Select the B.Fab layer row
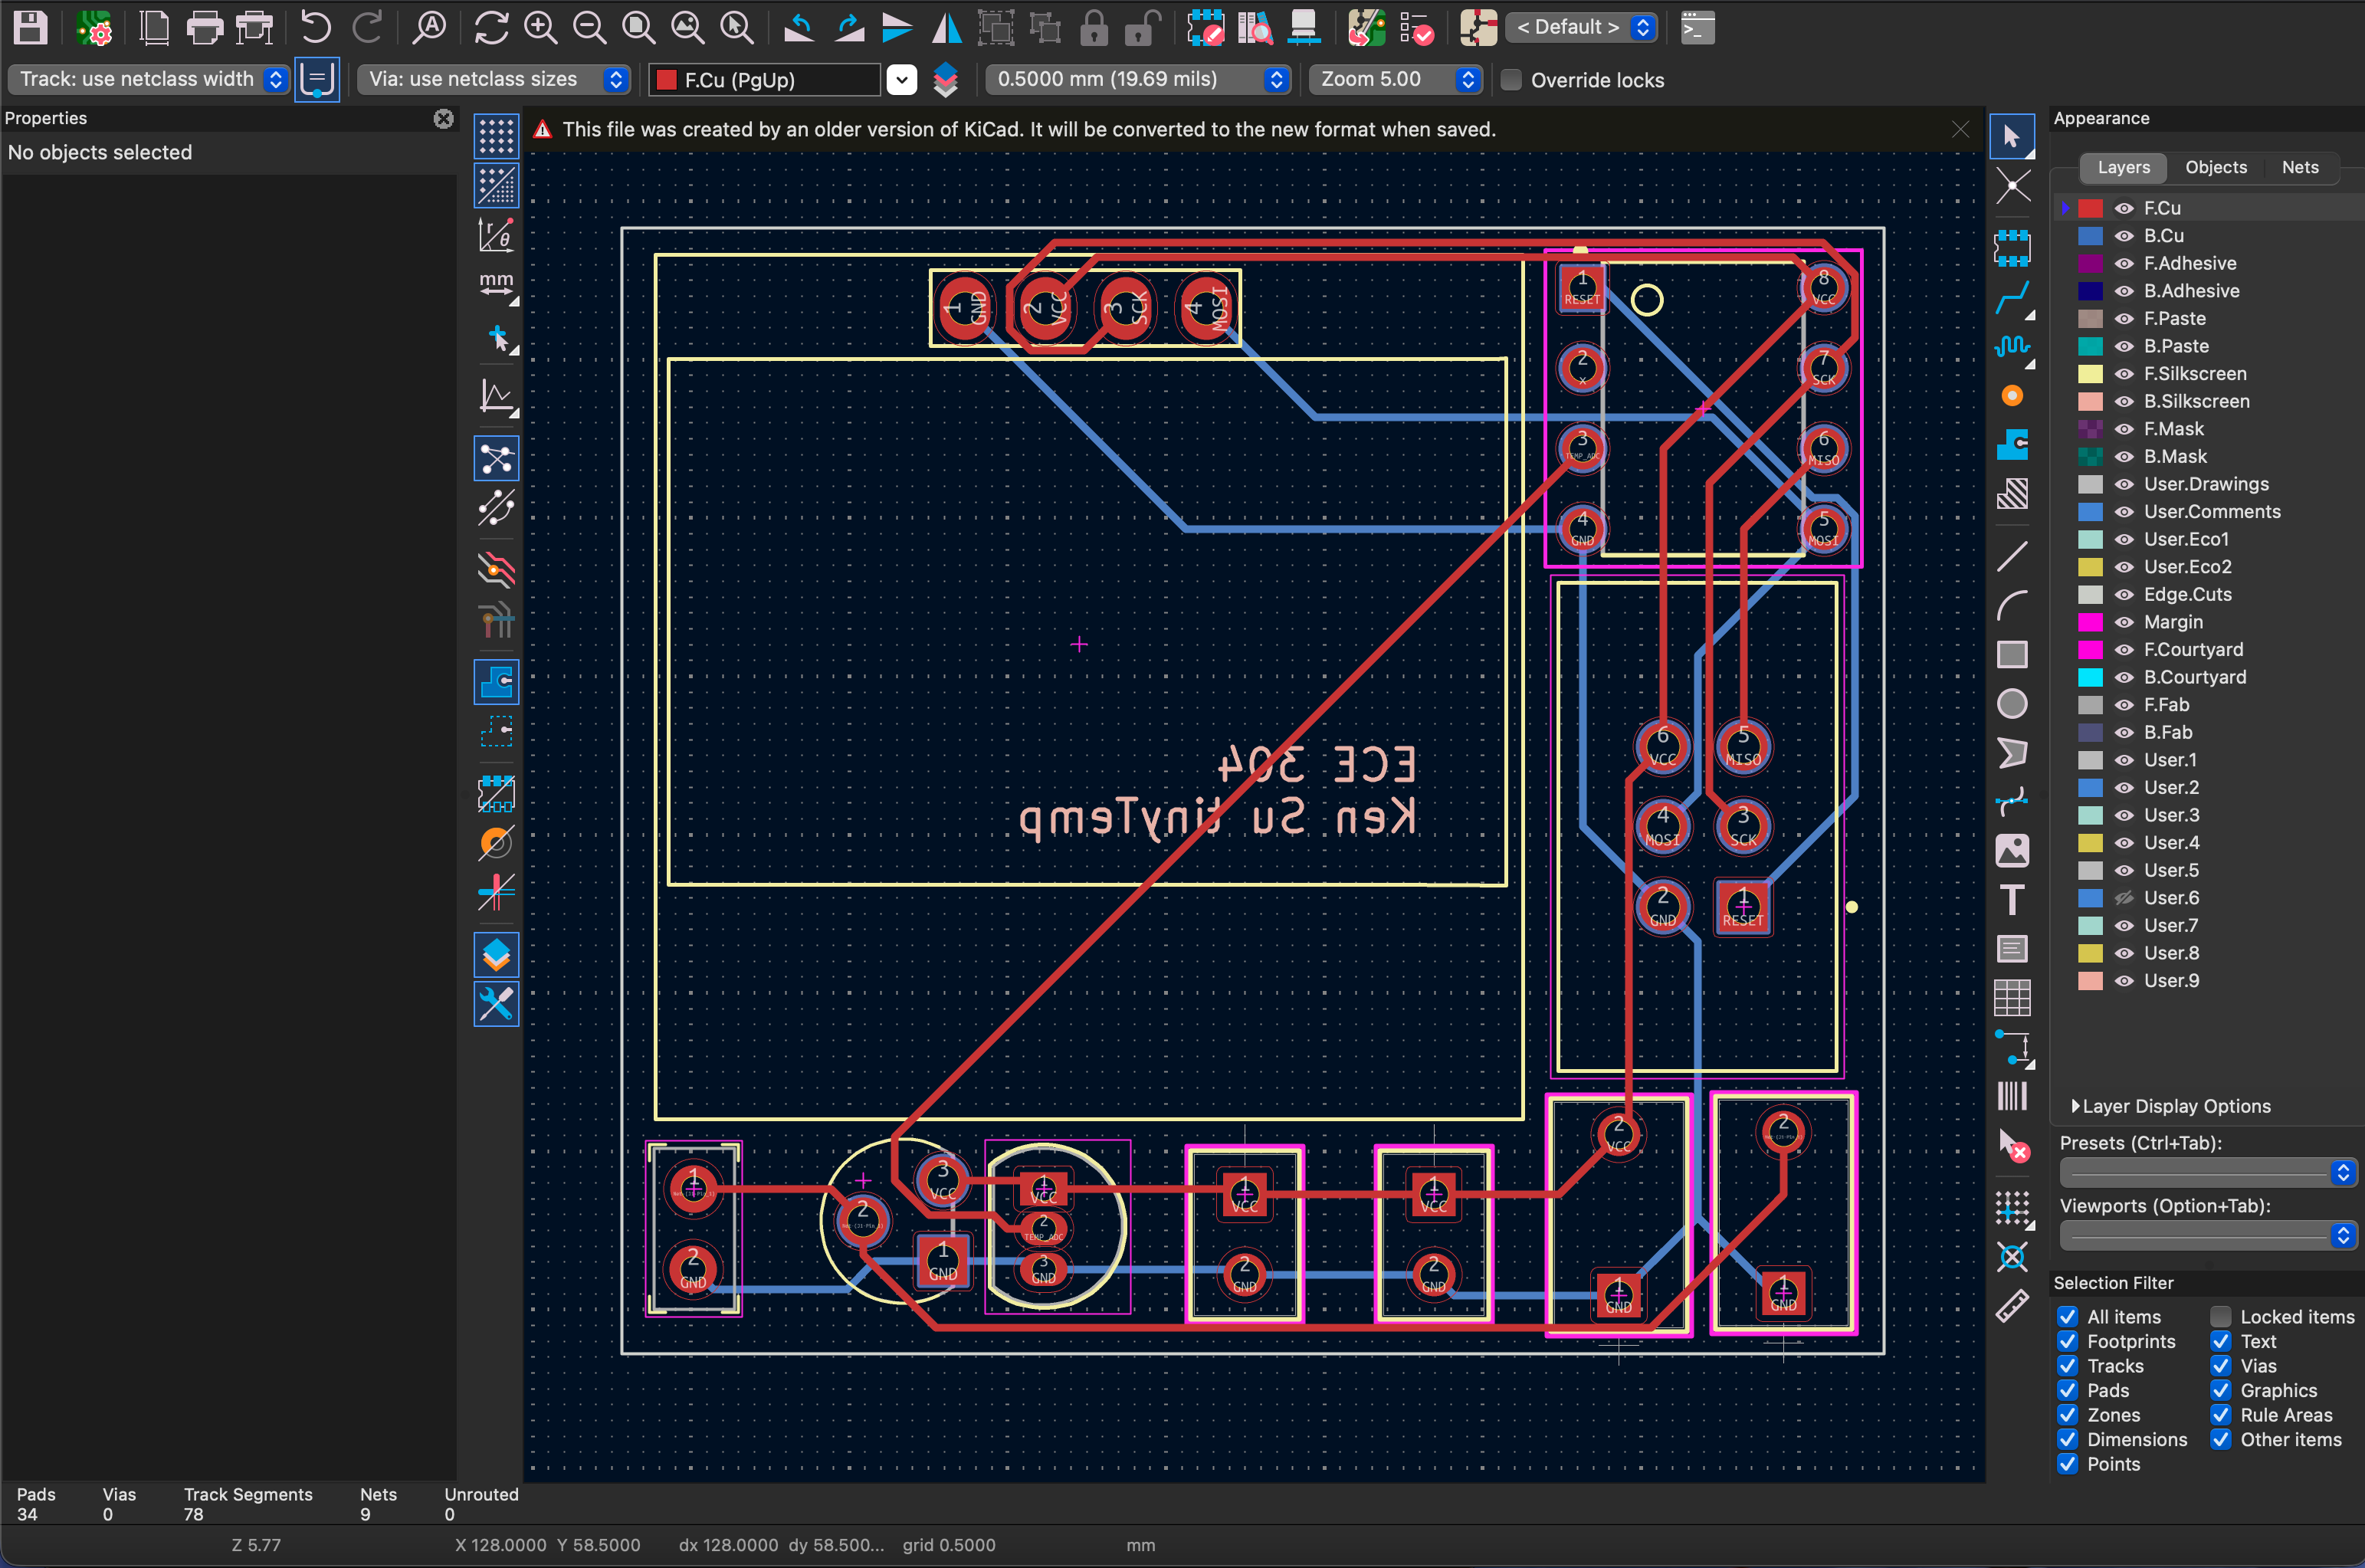This screenshot has width=2365, height=1568. pyautogui.click(x=2207, y=732)
